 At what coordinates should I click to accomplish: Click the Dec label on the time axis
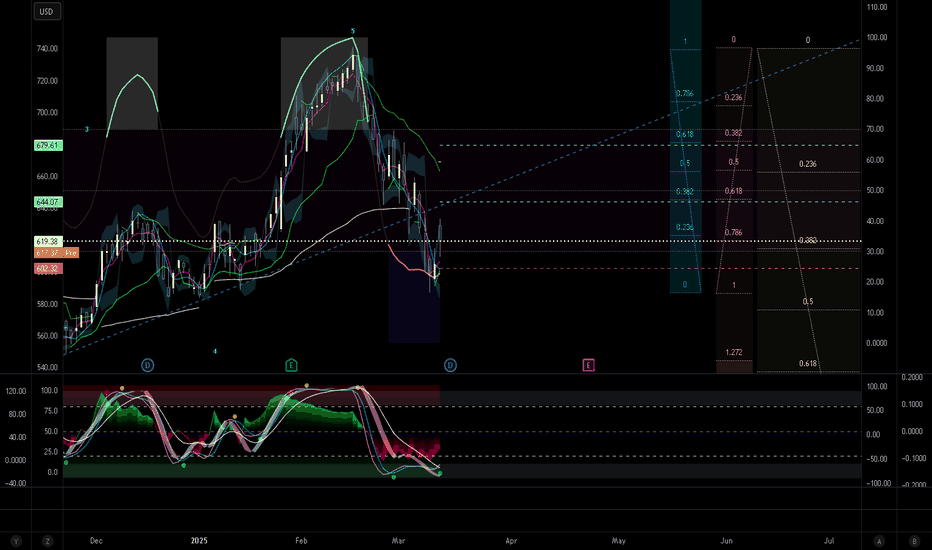click(96, 540)
